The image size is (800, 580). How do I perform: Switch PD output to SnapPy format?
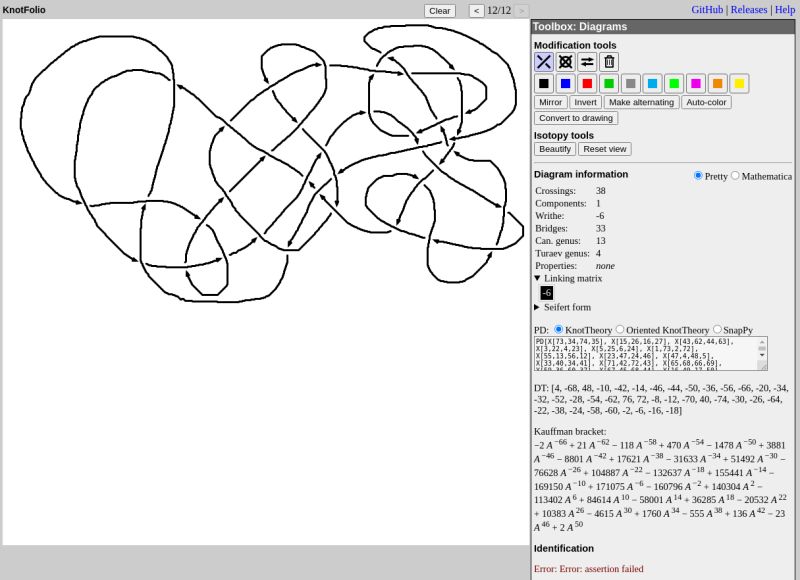(716, 330)
